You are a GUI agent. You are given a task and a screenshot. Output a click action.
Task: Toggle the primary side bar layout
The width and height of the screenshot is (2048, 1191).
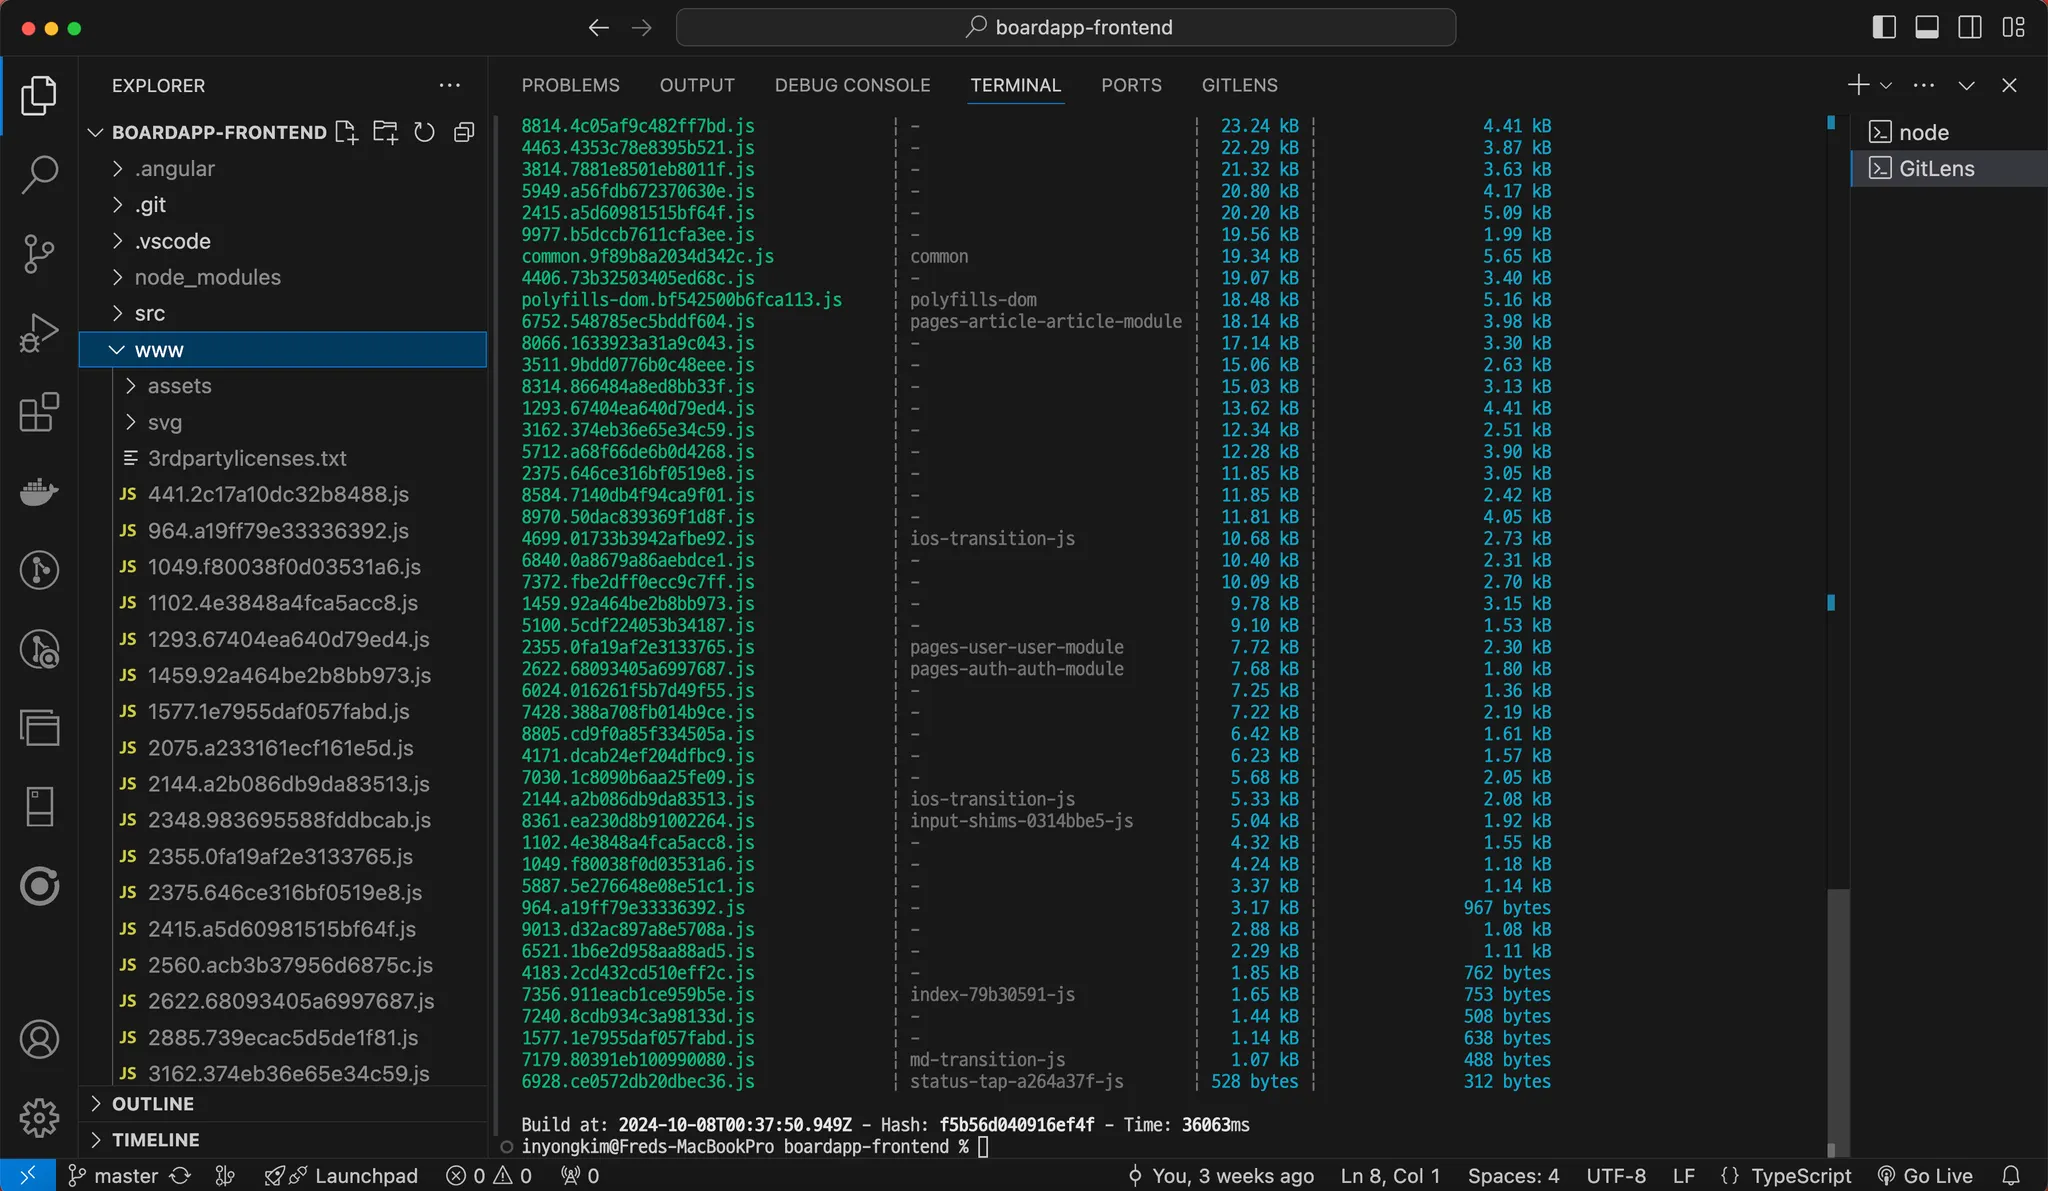1883,27
